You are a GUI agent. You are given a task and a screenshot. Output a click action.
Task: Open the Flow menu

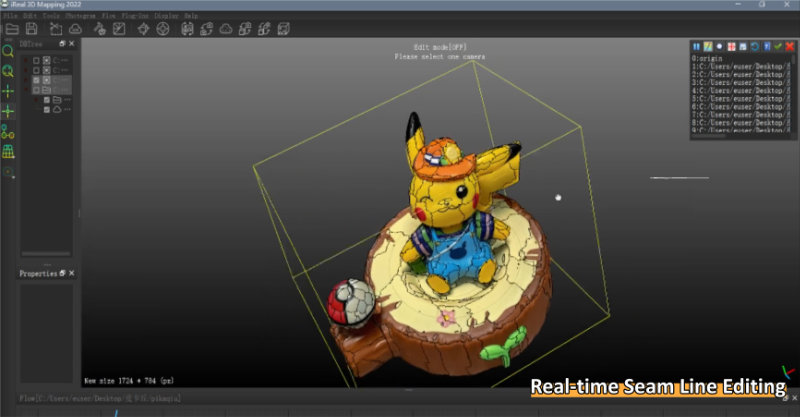pyautogui.click(x=109, y=16)
